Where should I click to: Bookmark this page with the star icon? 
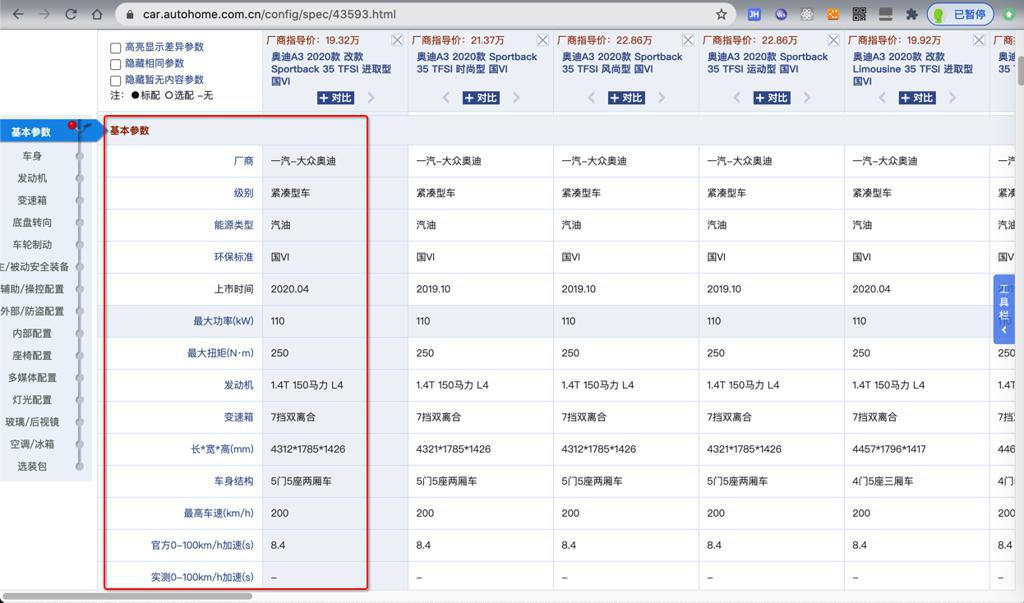(721, 14)
